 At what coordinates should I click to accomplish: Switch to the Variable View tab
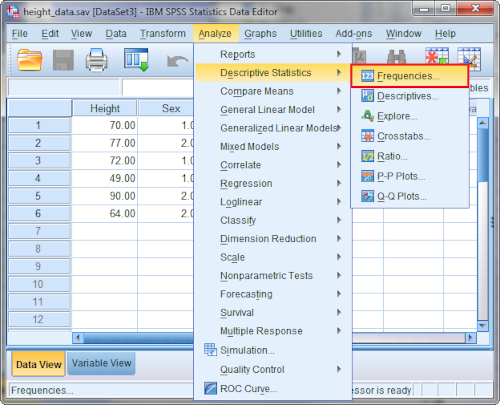pyautogui.click(x=101, y=363)
